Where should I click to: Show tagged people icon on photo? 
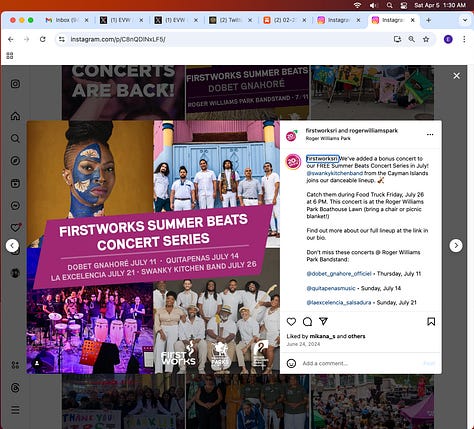(x=37, y=363)
